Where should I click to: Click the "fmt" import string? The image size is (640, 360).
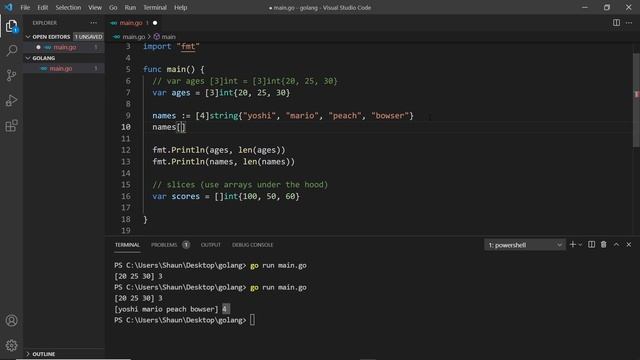(x=188, y=47)
